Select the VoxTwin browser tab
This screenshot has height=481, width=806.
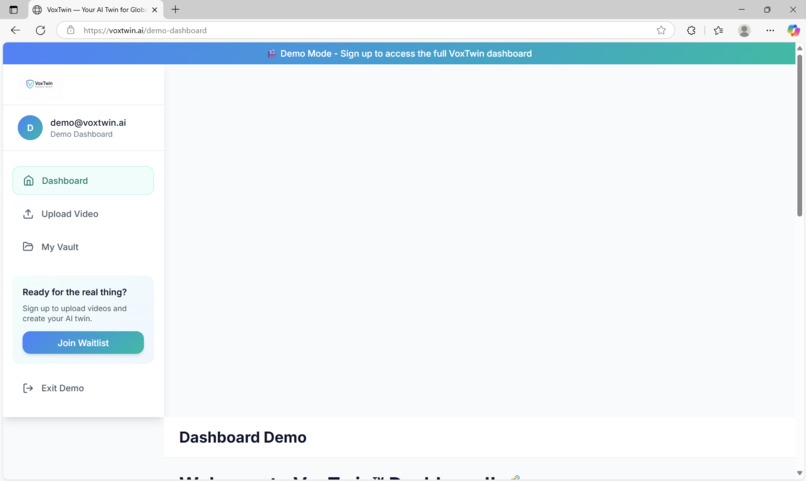[x=95, y=10]
